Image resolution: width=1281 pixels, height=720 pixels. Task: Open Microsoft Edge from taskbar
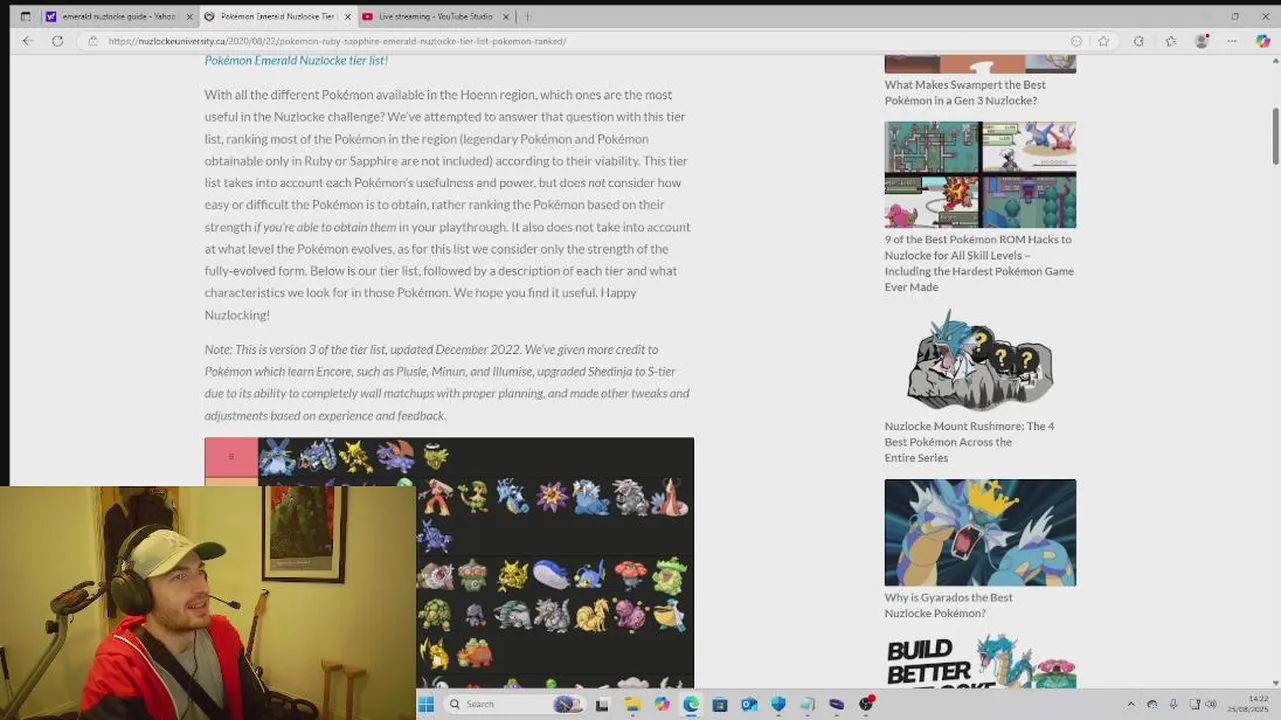click(x=690, y=704)
